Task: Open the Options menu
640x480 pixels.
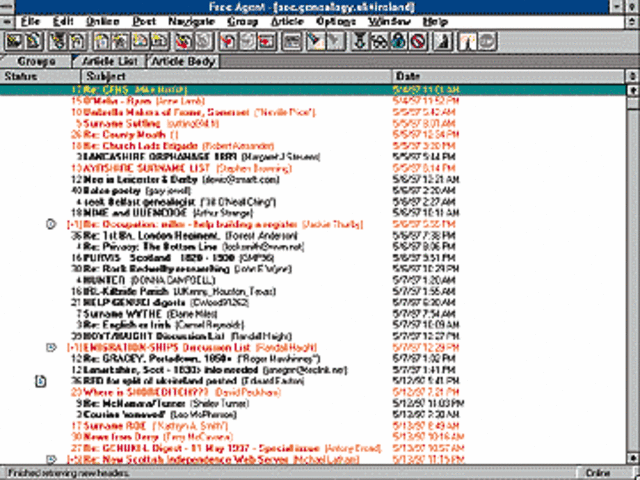Action: (336, 21)
